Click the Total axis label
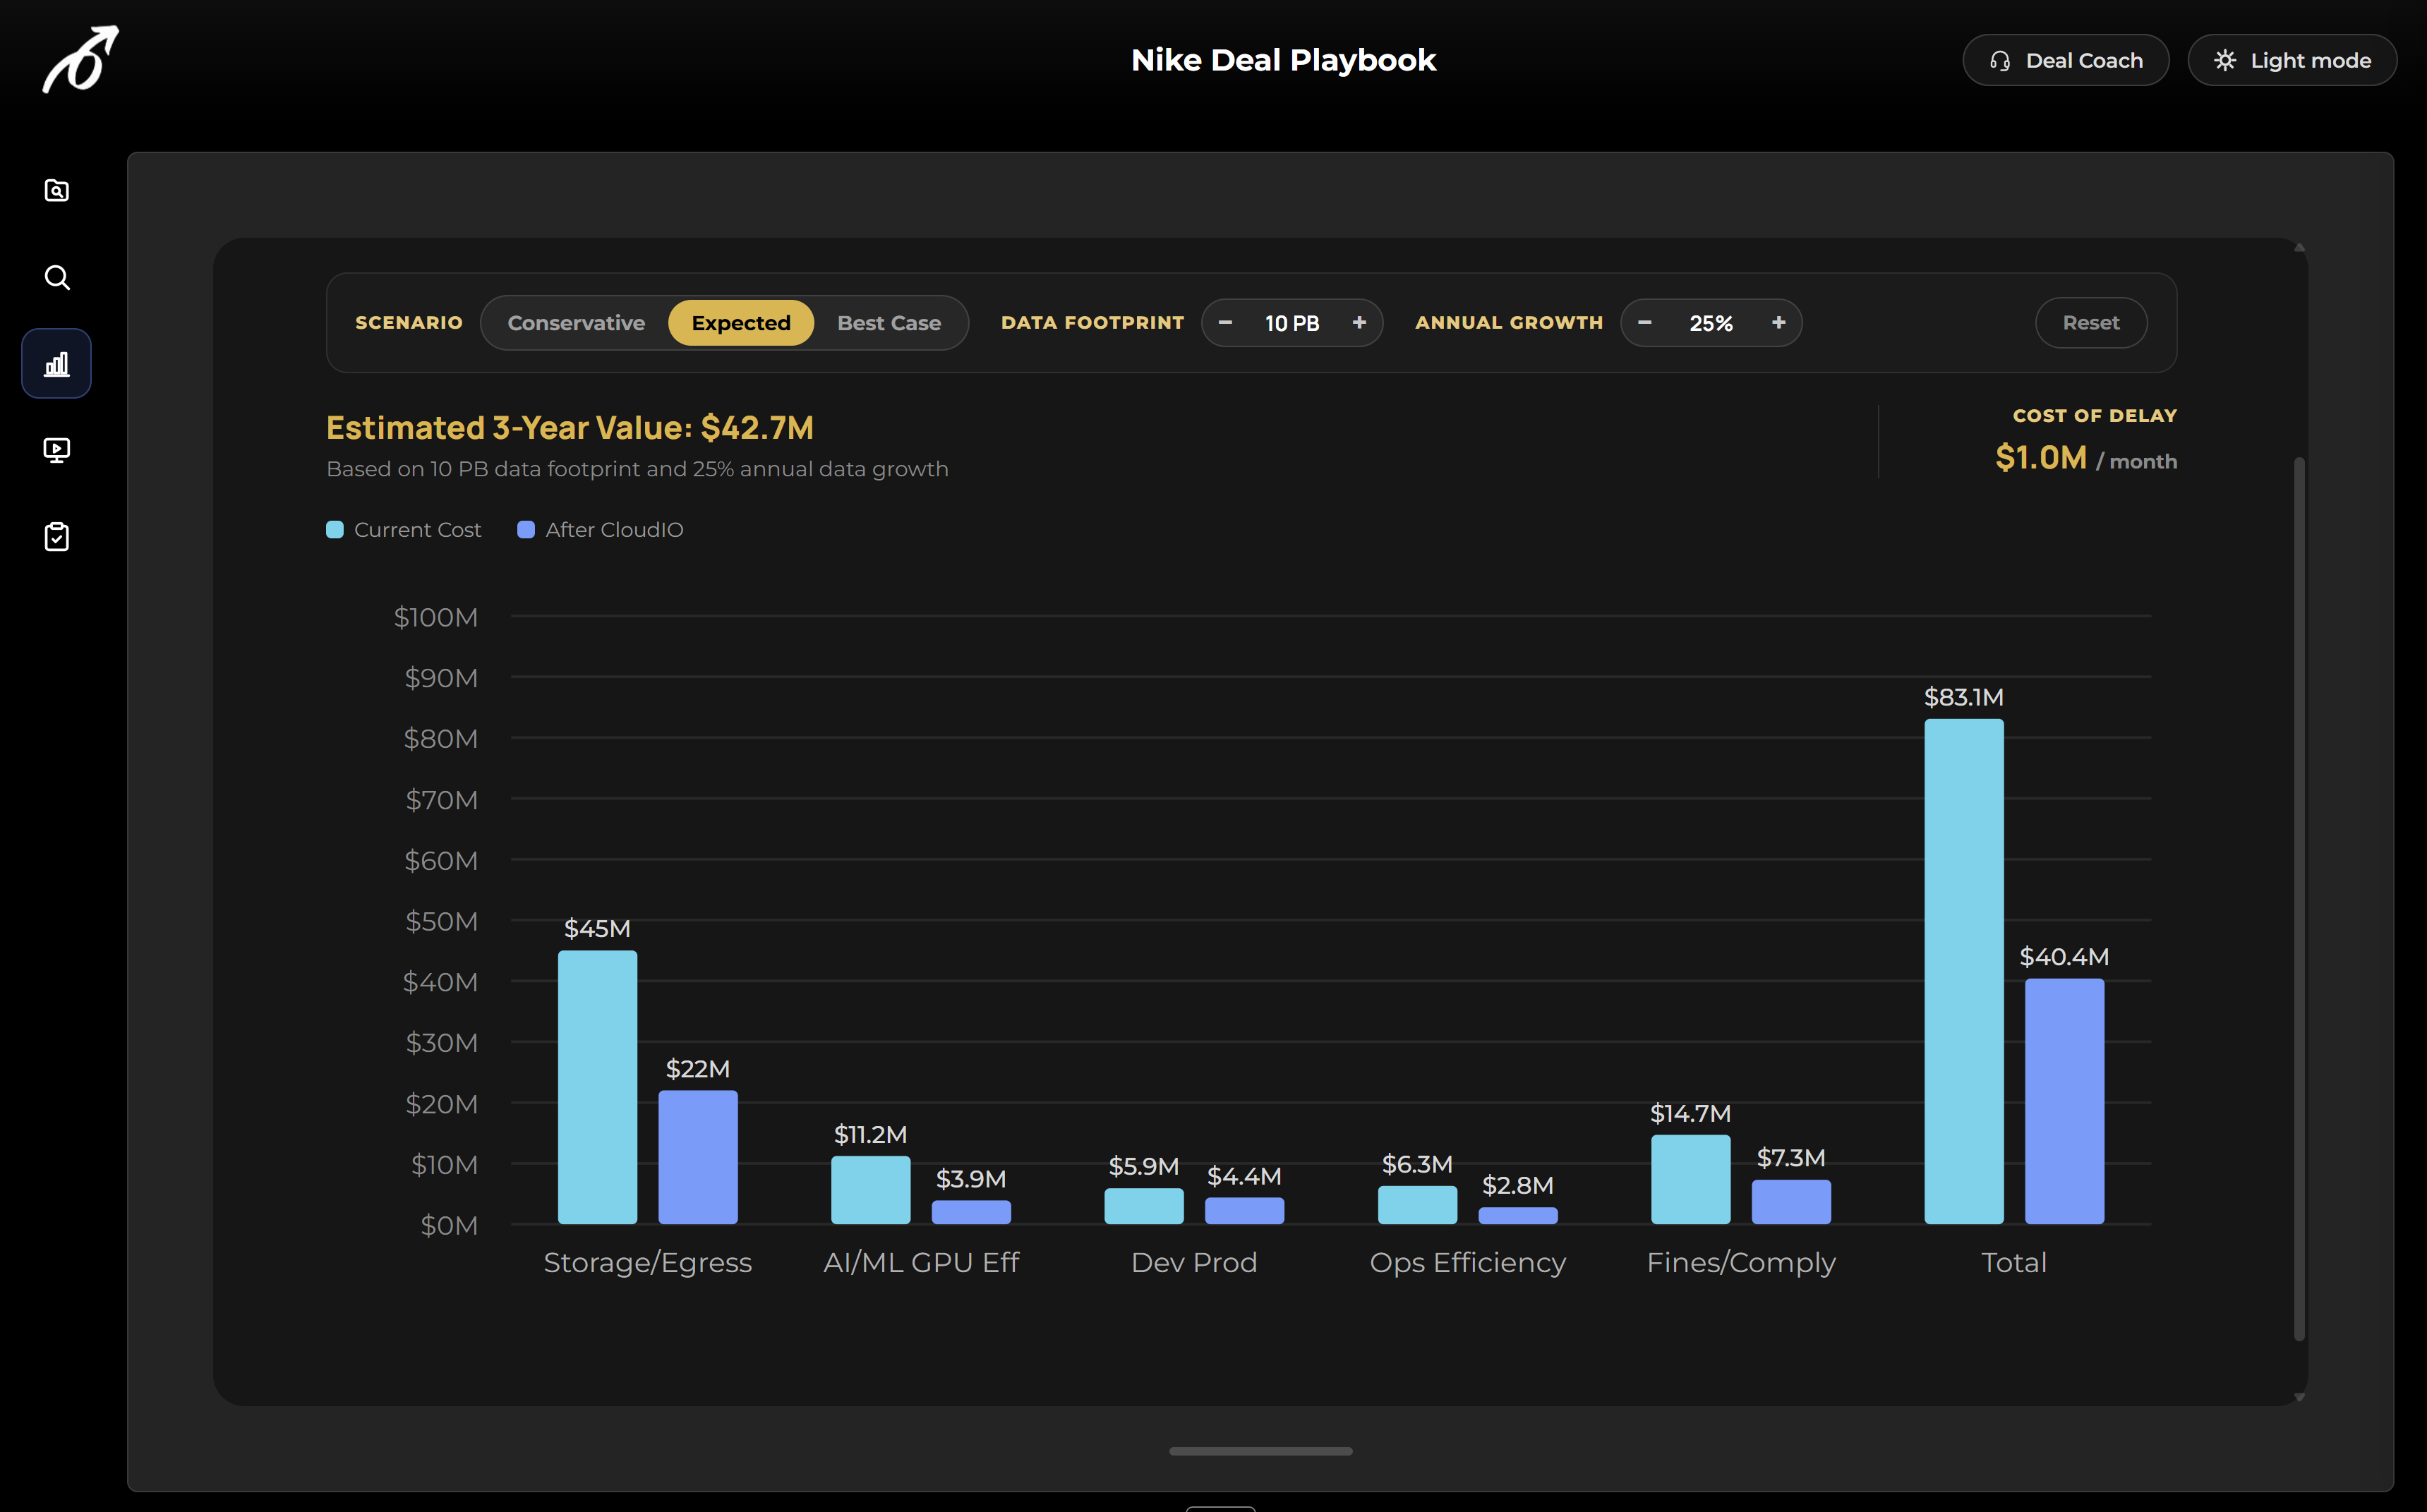 click(x=2014, y=1262)
